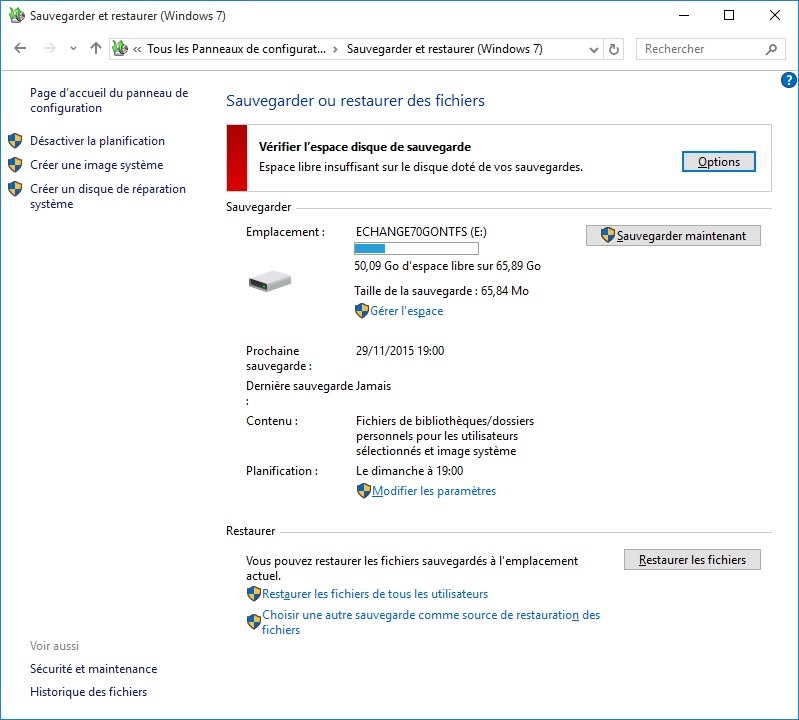Click Désactiver la planification link

click(97, 141)
